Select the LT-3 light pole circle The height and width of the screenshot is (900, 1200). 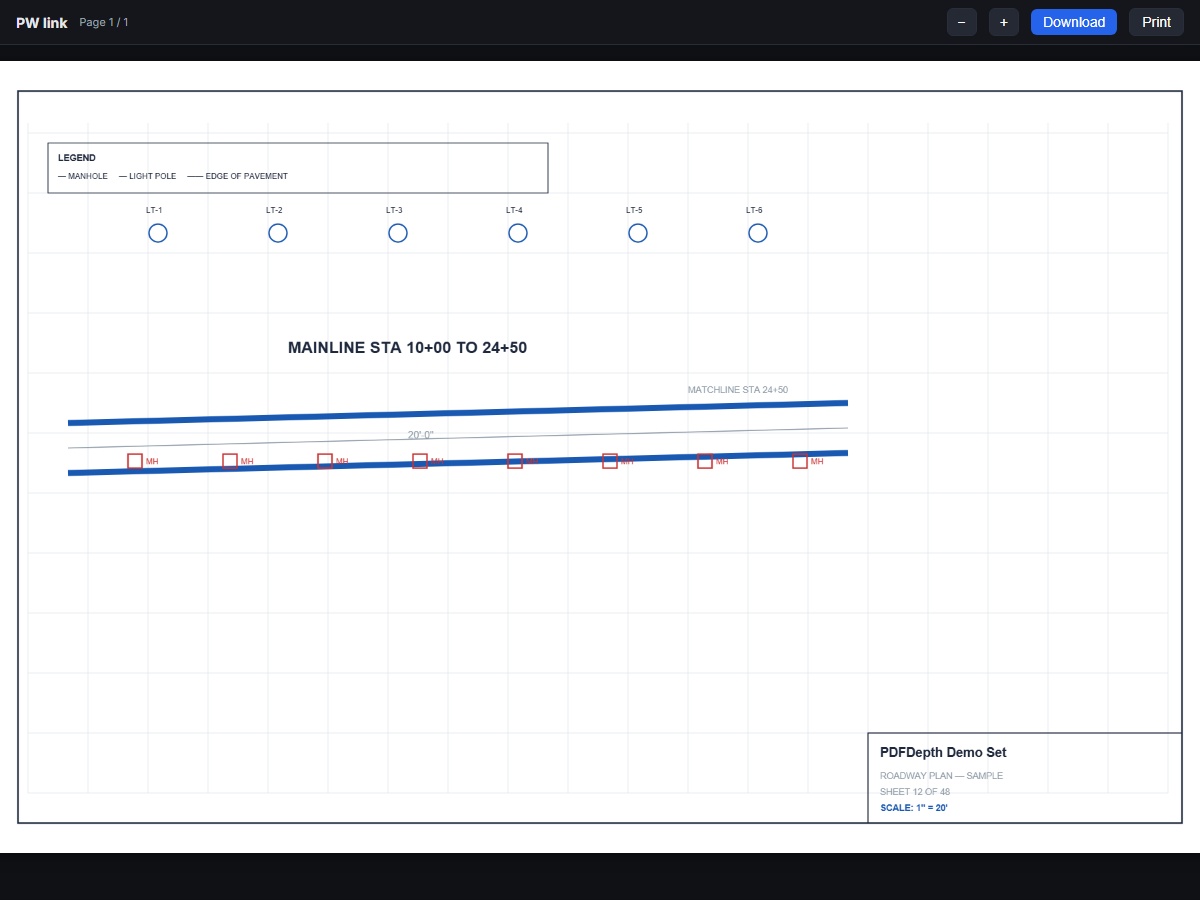(398, 233)
